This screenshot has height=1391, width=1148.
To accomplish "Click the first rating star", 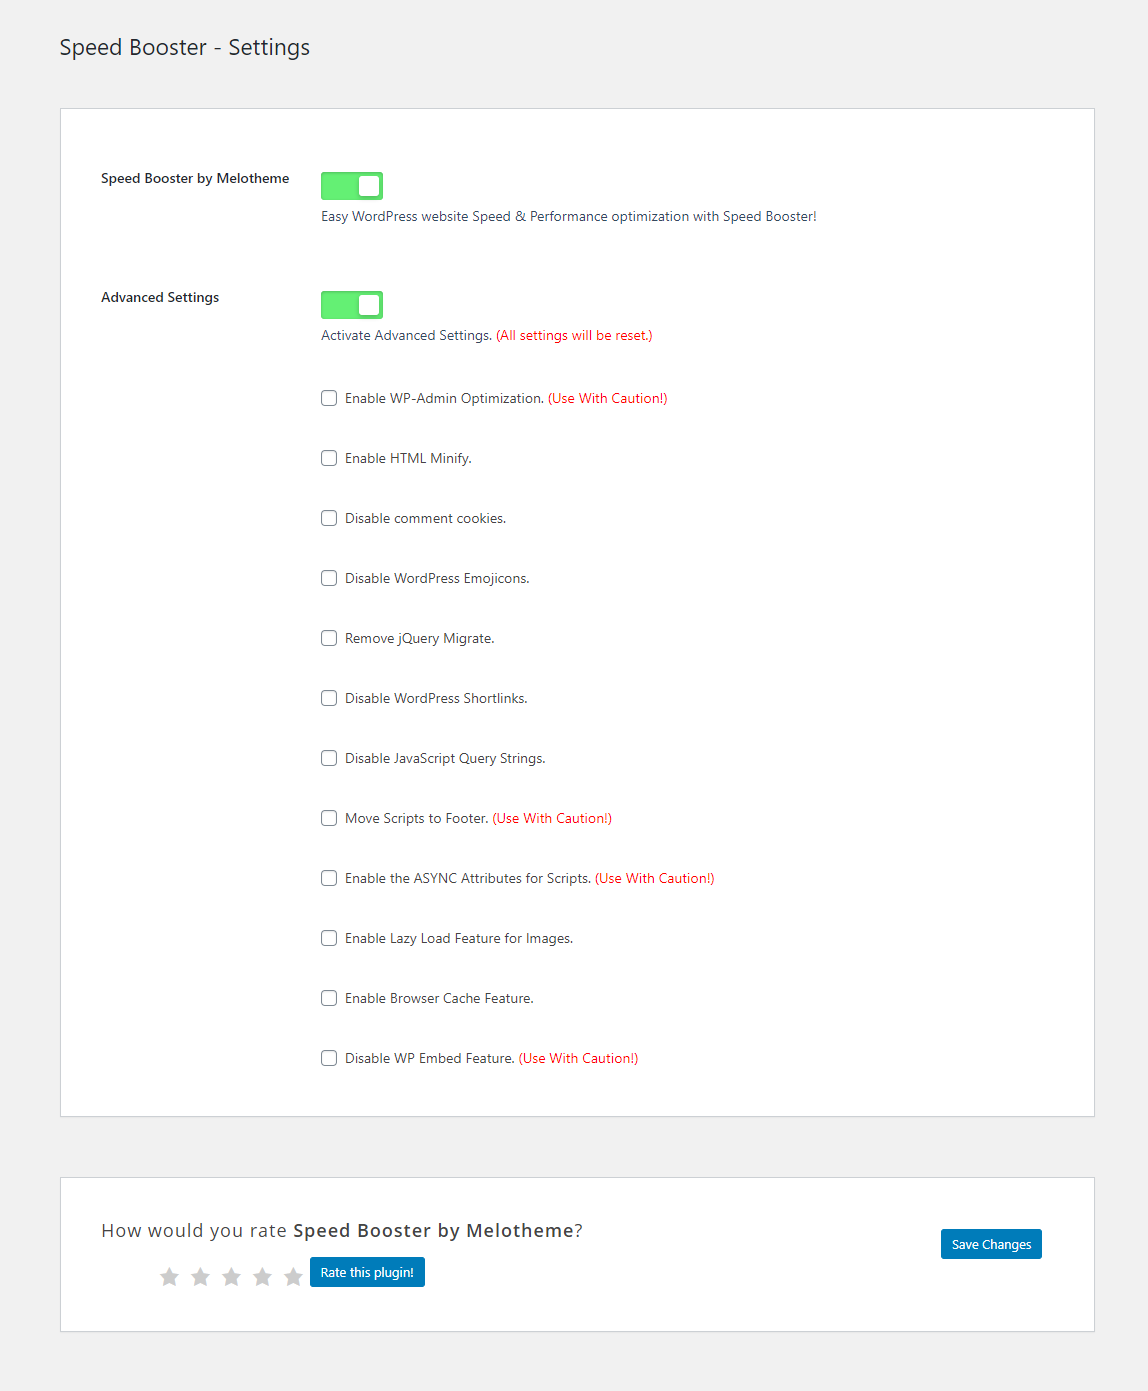I will [169, 1277].
